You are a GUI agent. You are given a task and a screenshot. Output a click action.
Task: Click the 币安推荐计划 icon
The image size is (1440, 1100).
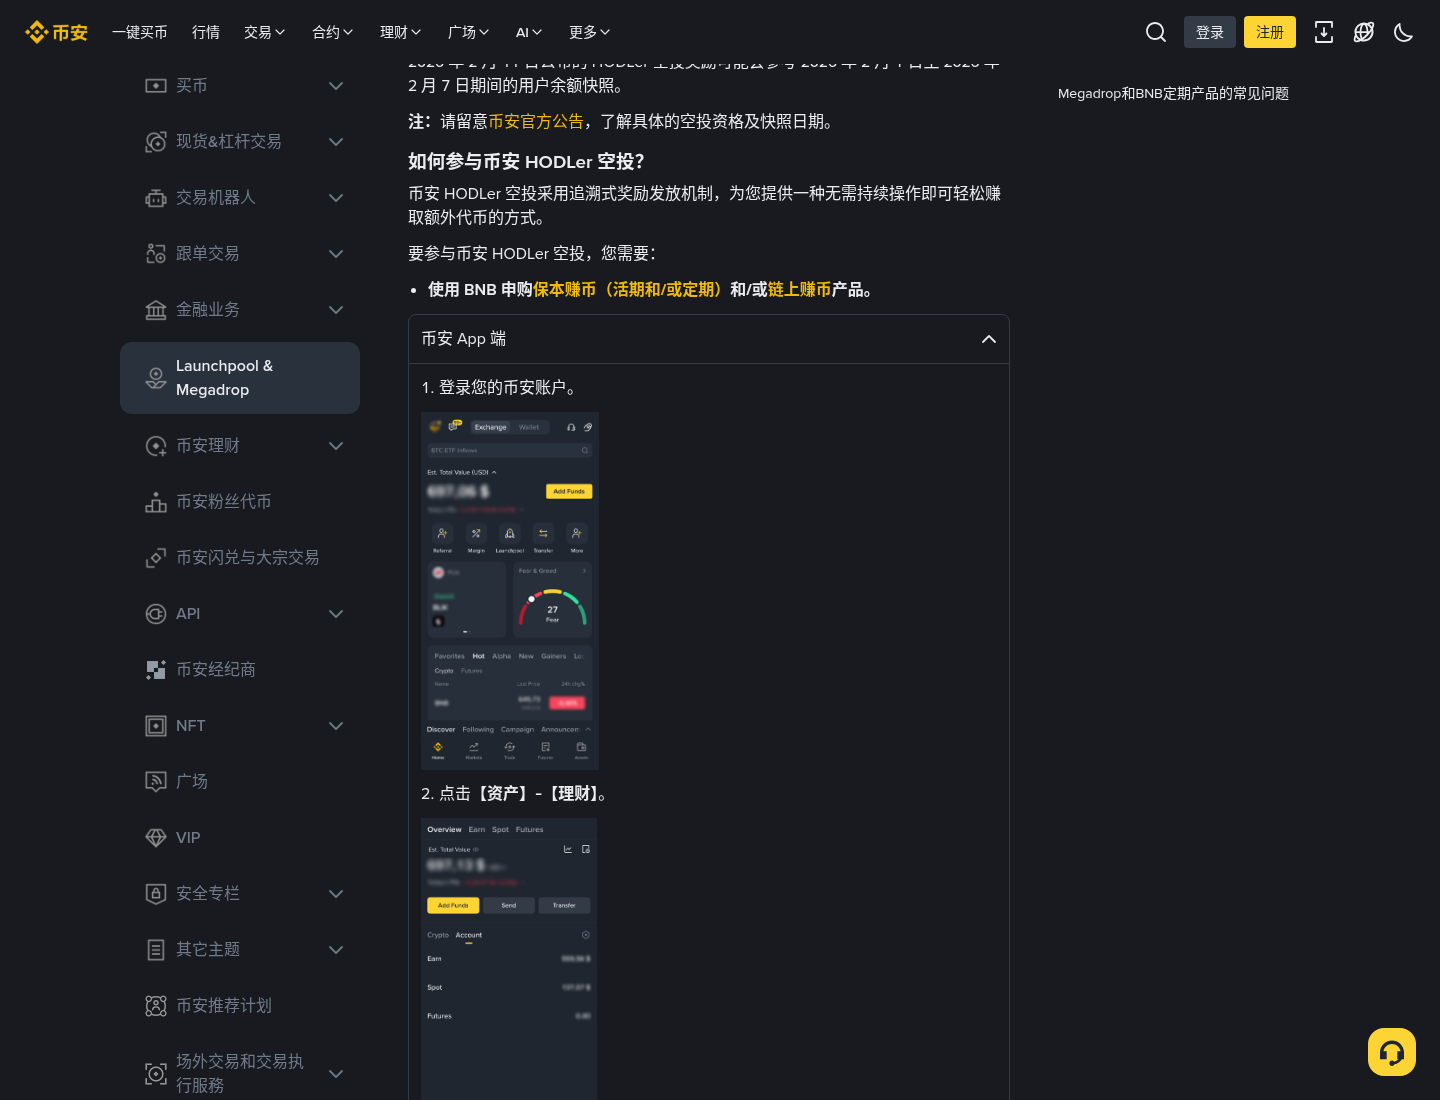pyautogui.click(x=156, y=1006)
